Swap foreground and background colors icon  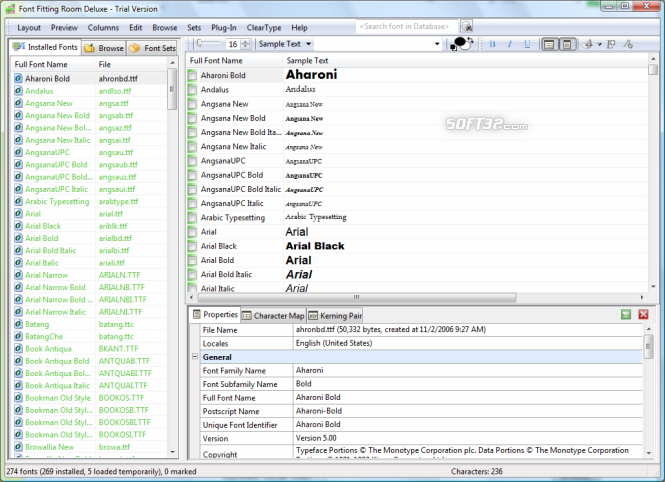(x=469, y=39)
